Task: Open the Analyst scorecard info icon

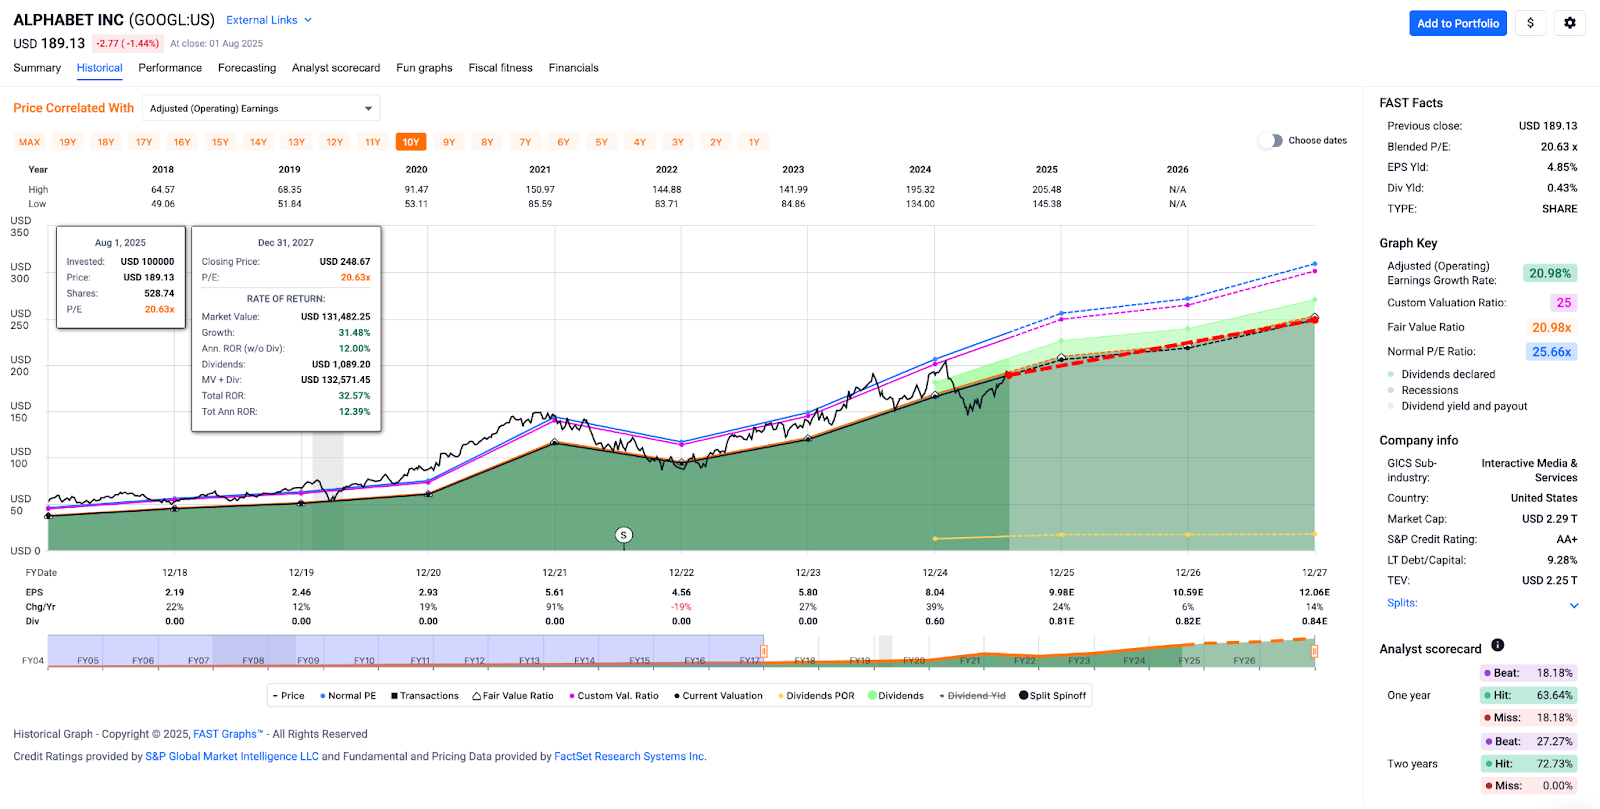Action: (x=1497, y=645)
